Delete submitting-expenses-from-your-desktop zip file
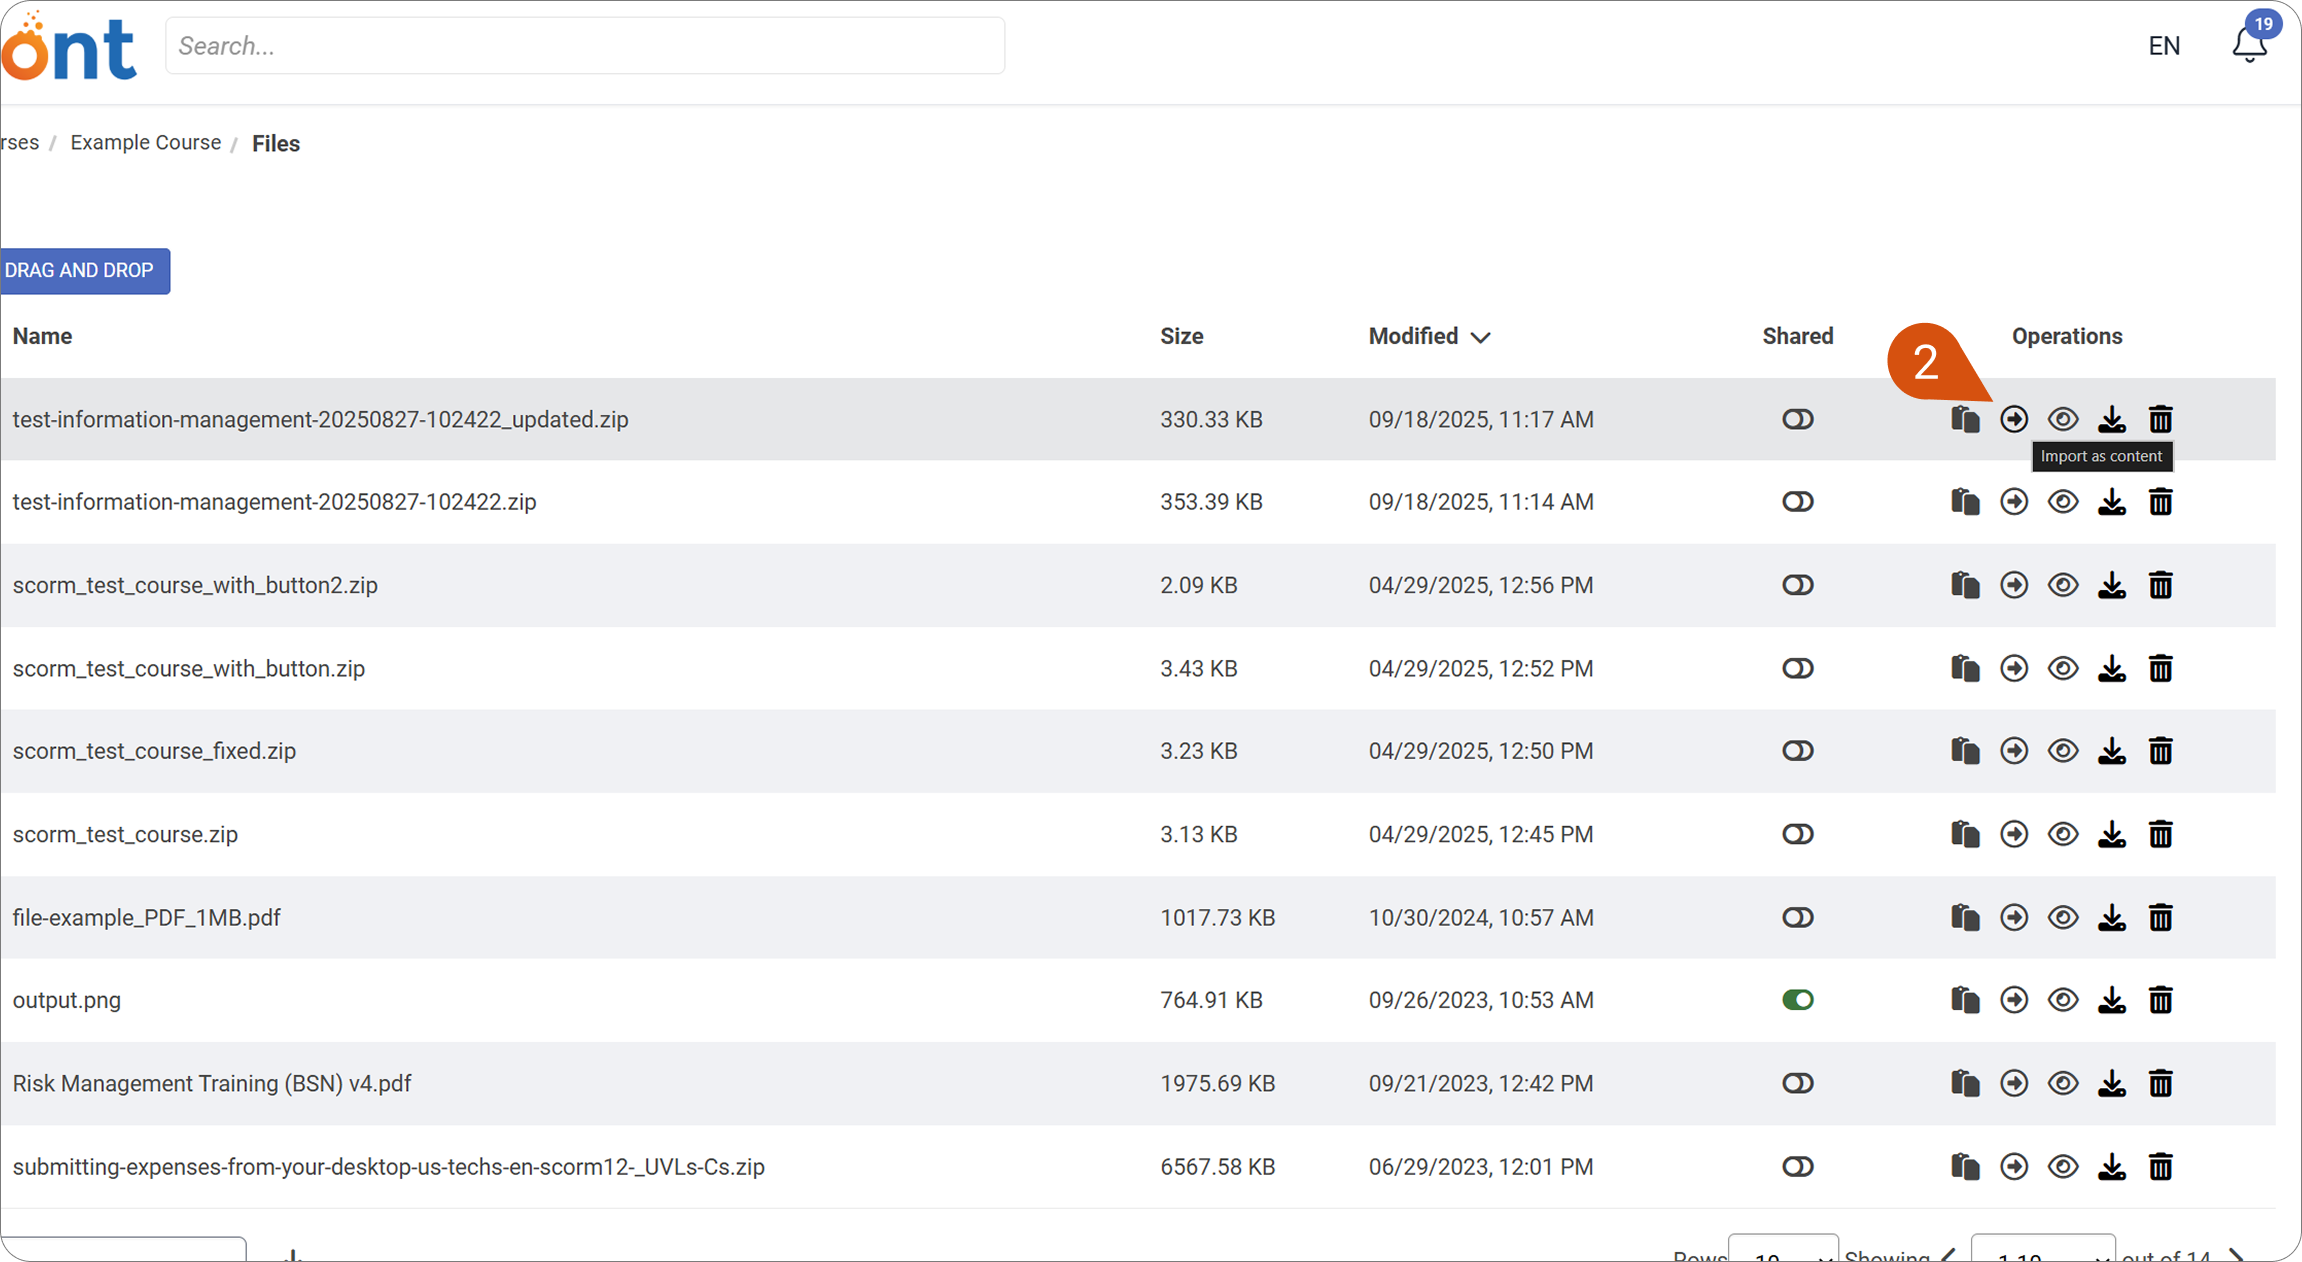Image resolution: width=2302 pixels, height=1262 pixels. (2161, 1166)
